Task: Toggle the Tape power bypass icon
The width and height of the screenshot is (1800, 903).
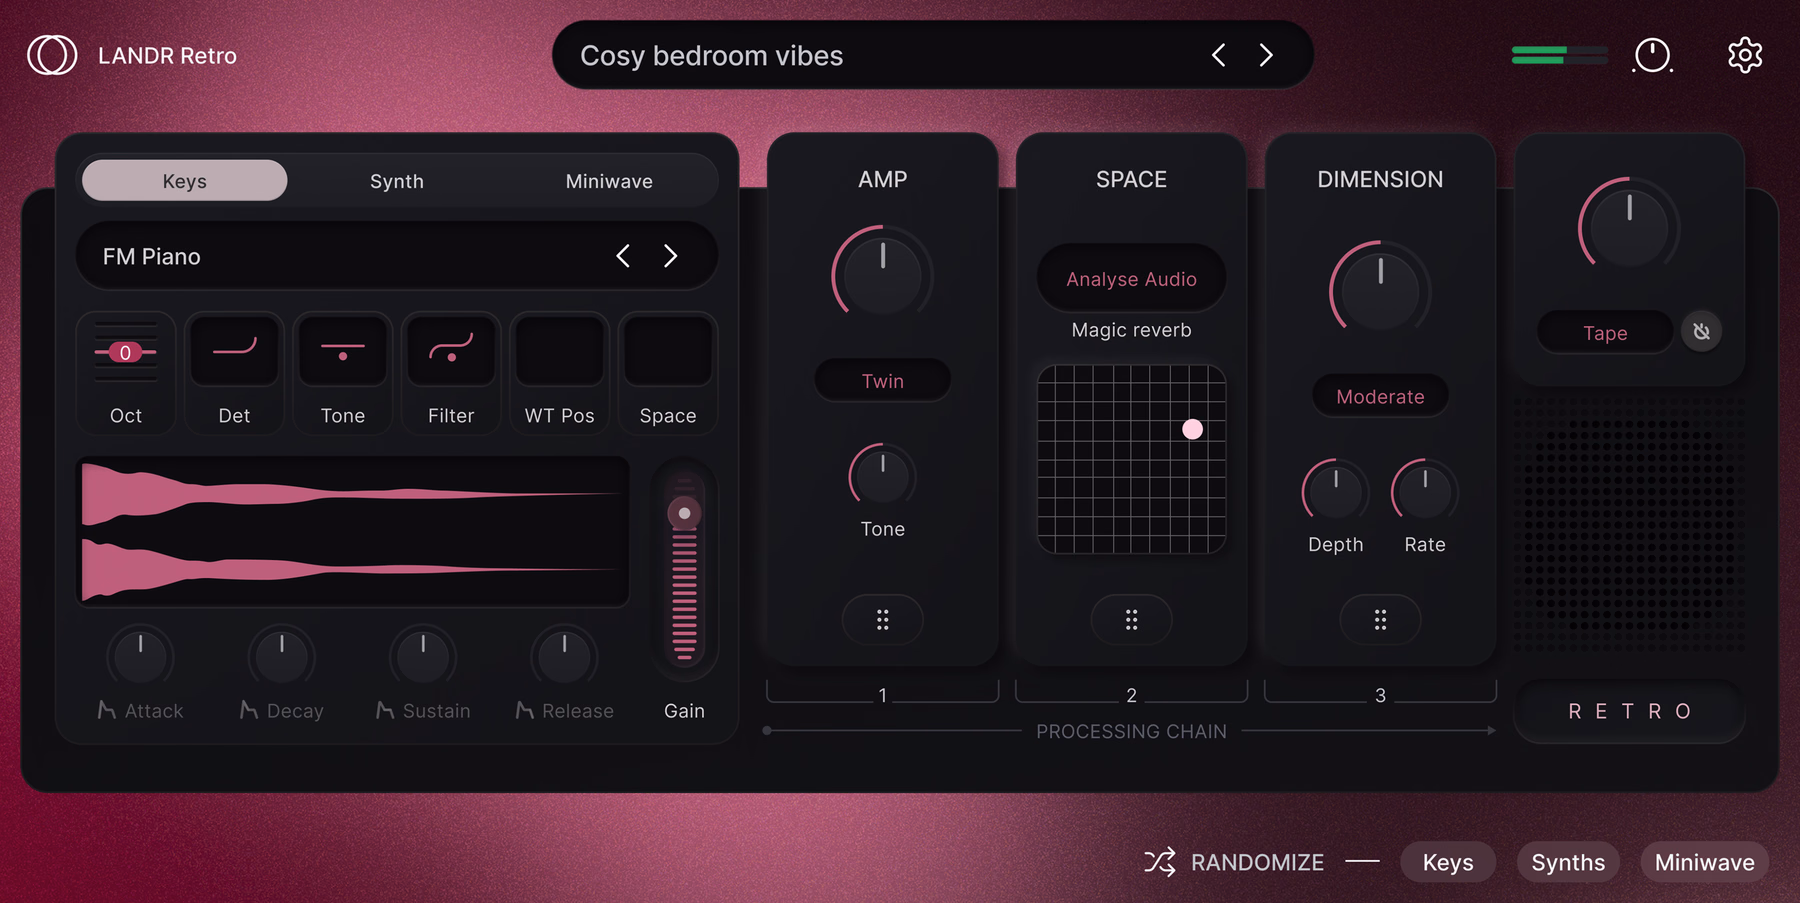Action: [x=1701, y=332]
